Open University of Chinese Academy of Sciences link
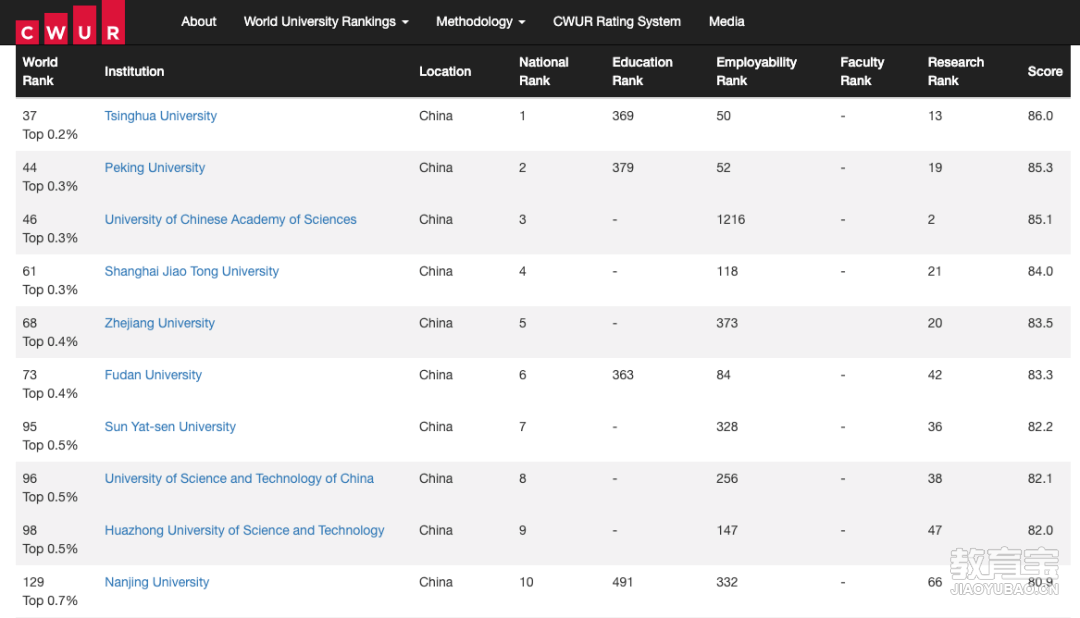Viewport: 1080px width, 618px height. (231, 219)
